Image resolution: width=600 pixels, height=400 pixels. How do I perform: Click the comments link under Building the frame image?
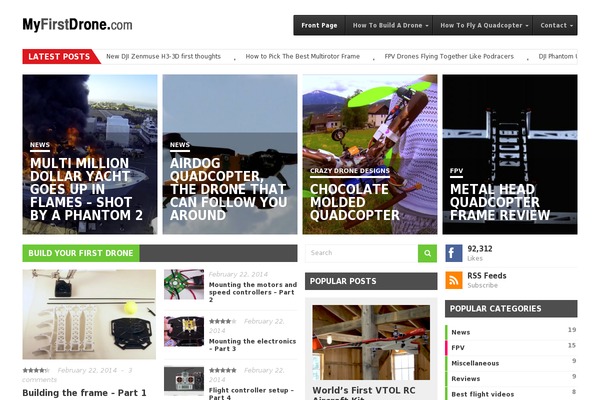tap(39, 380)
